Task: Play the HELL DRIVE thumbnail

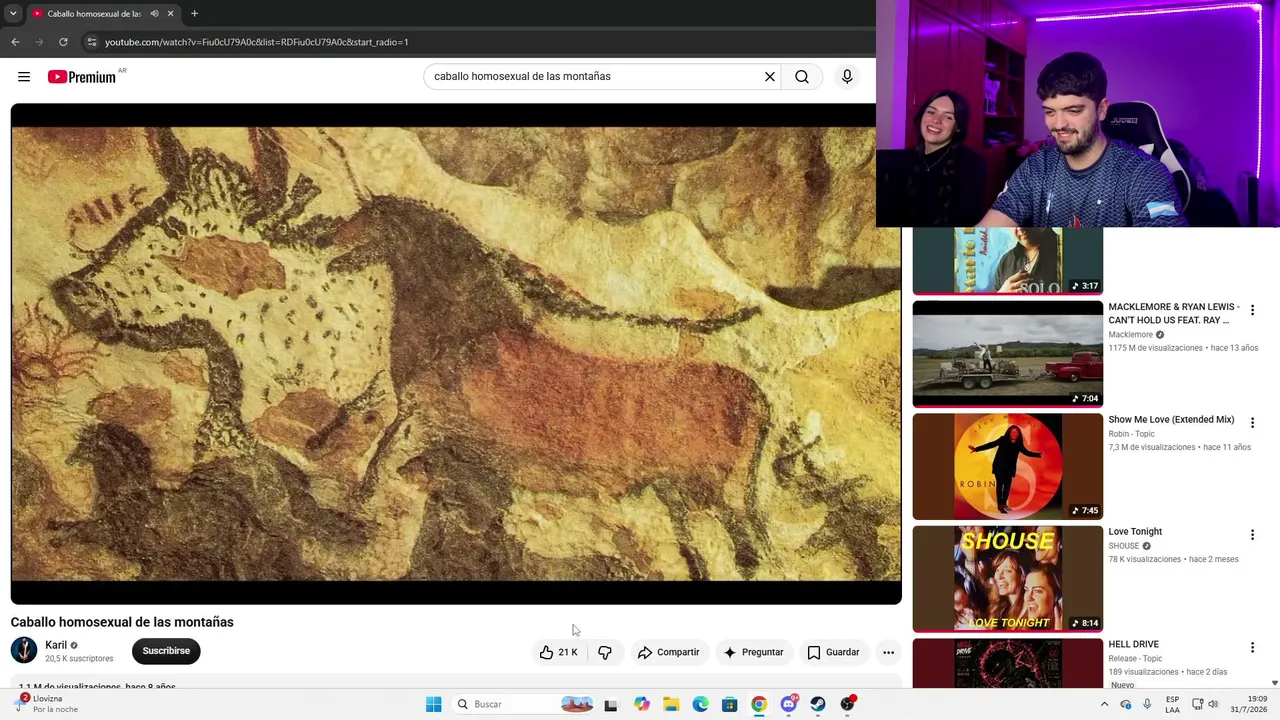Action: point(1007,663)
